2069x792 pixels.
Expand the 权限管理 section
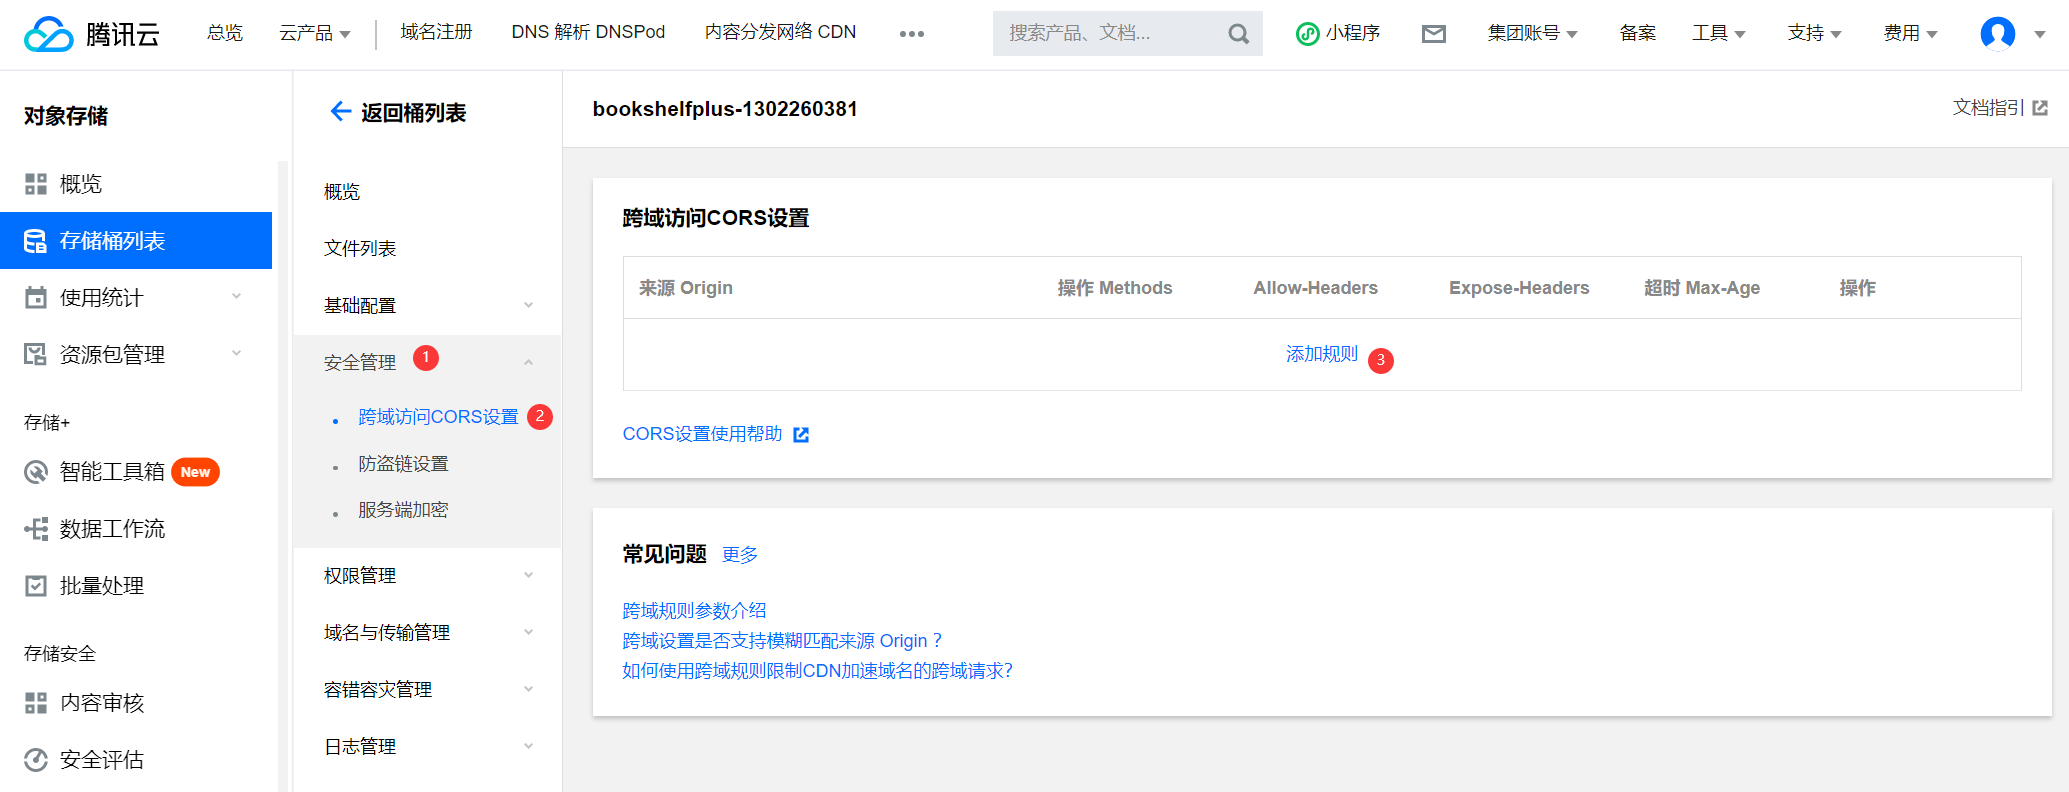tap(427, 575)
